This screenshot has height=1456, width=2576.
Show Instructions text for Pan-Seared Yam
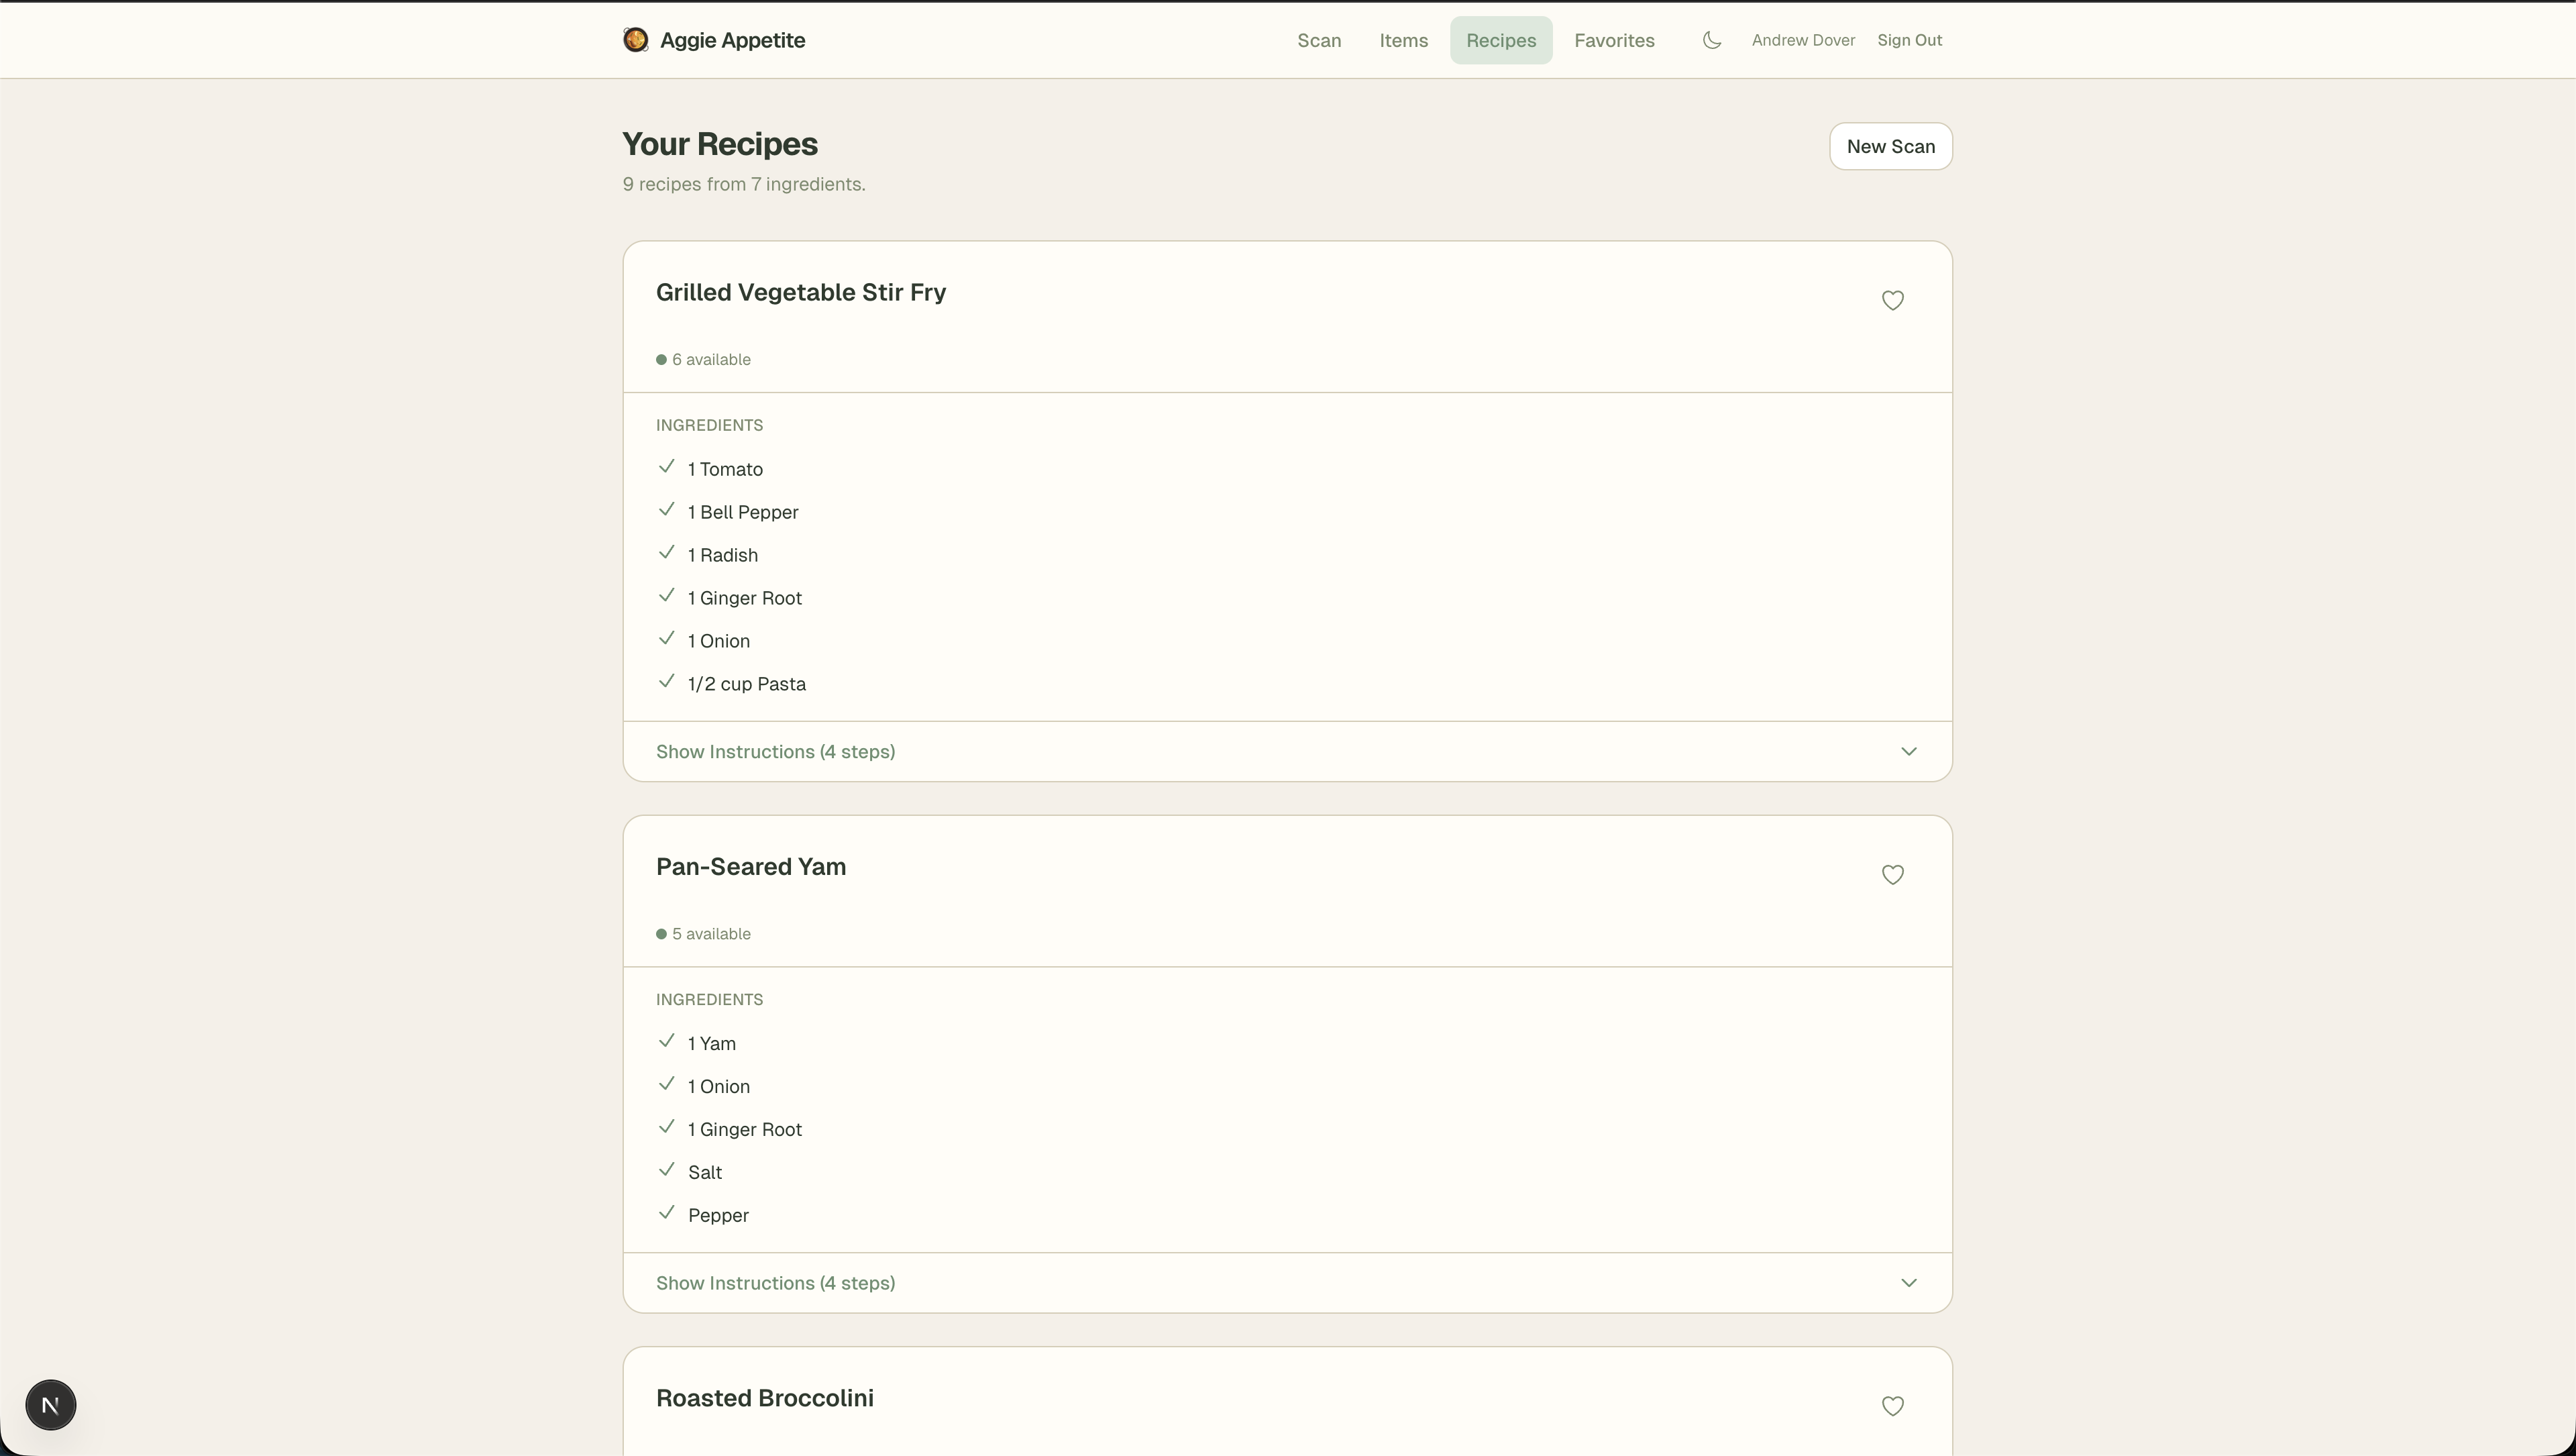click(775, 1282)
